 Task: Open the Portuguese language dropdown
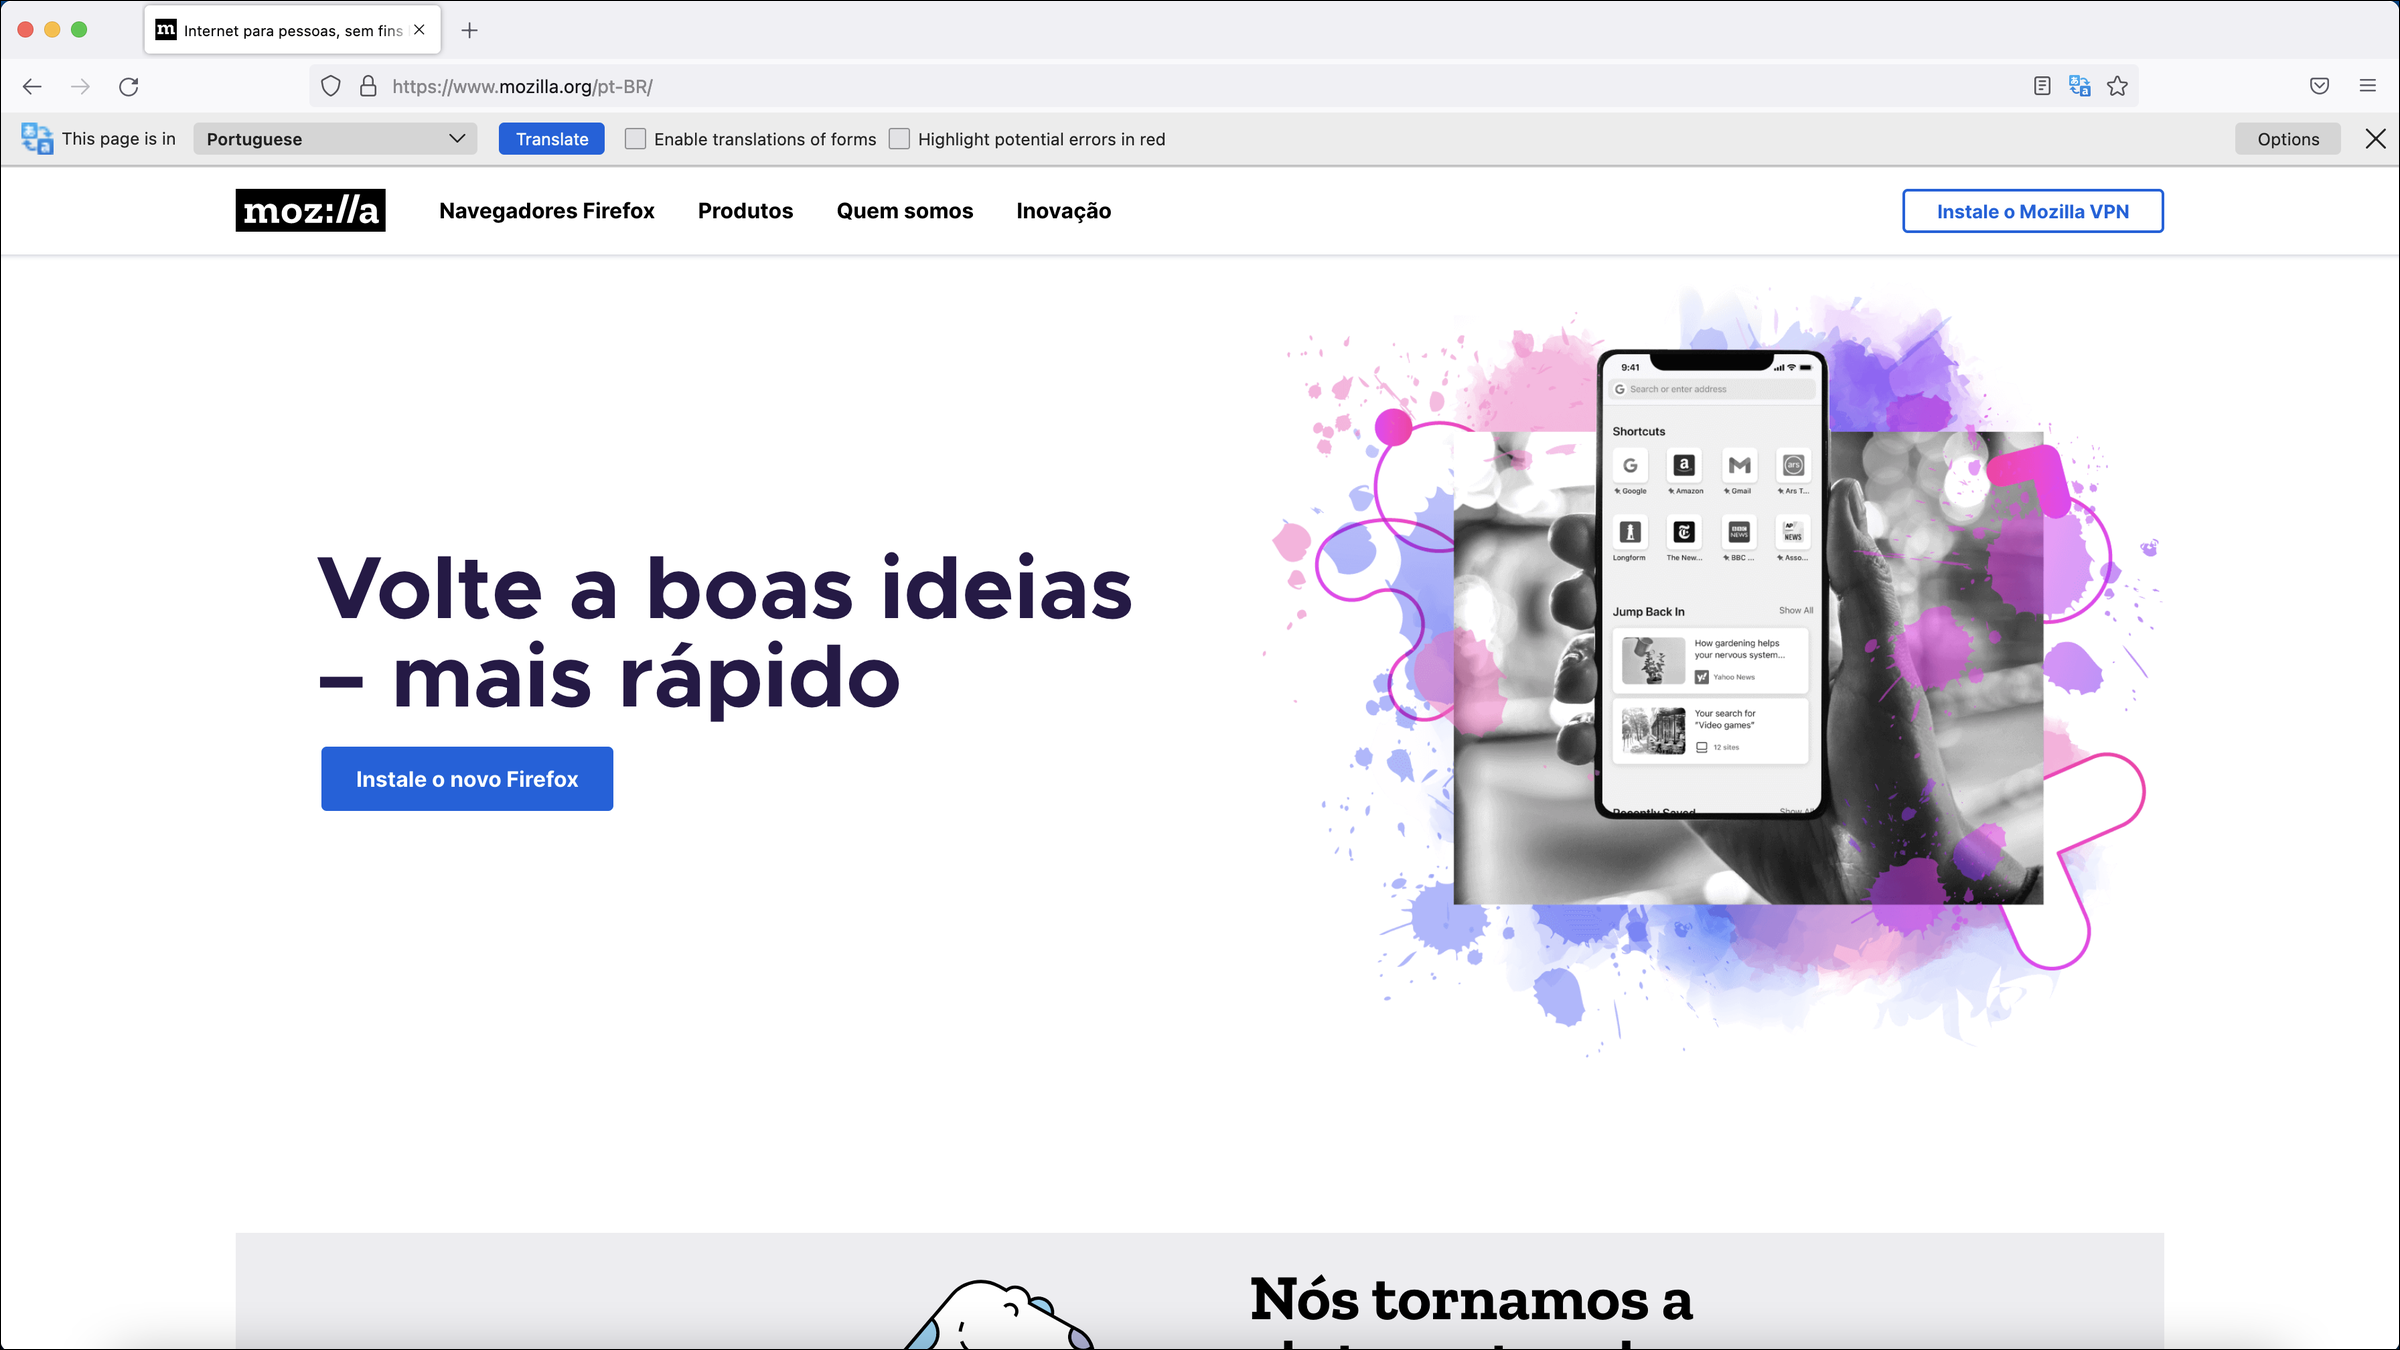tap(335, 139)
